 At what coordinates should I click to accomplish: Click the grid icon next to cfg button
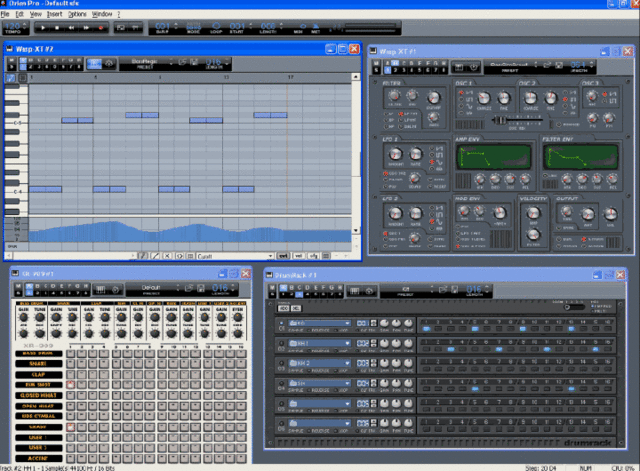point(326,256)
